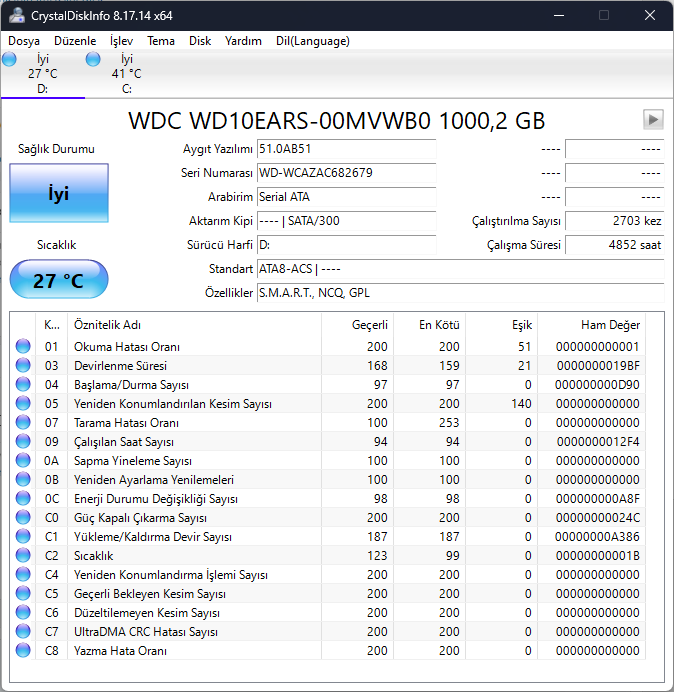This screenshot has width=674, height=692.
Task: Click status icon for C2 Sıcaklık attribute
Action: 23,555
